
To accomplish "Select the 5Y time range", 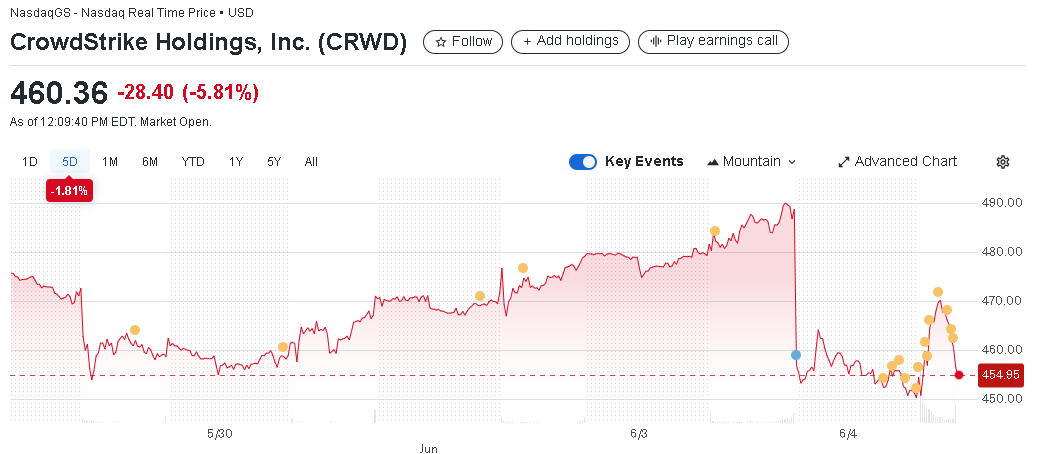I will point(274,162).
